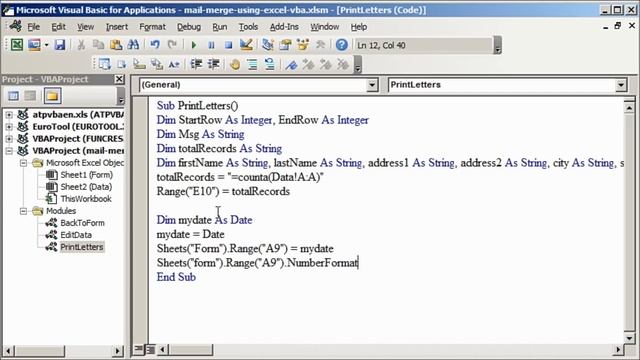Collapse the Microsoft Excel Objects folder
The image size is (640, 360).
pos(23,163)
